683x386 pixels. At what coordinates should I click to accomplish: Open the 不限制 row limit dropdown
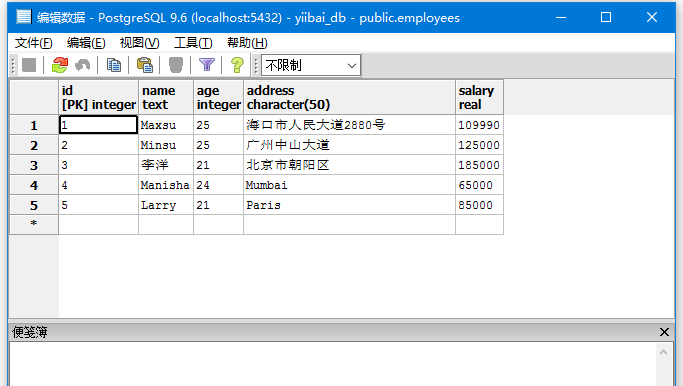click(x=311, y=65)
